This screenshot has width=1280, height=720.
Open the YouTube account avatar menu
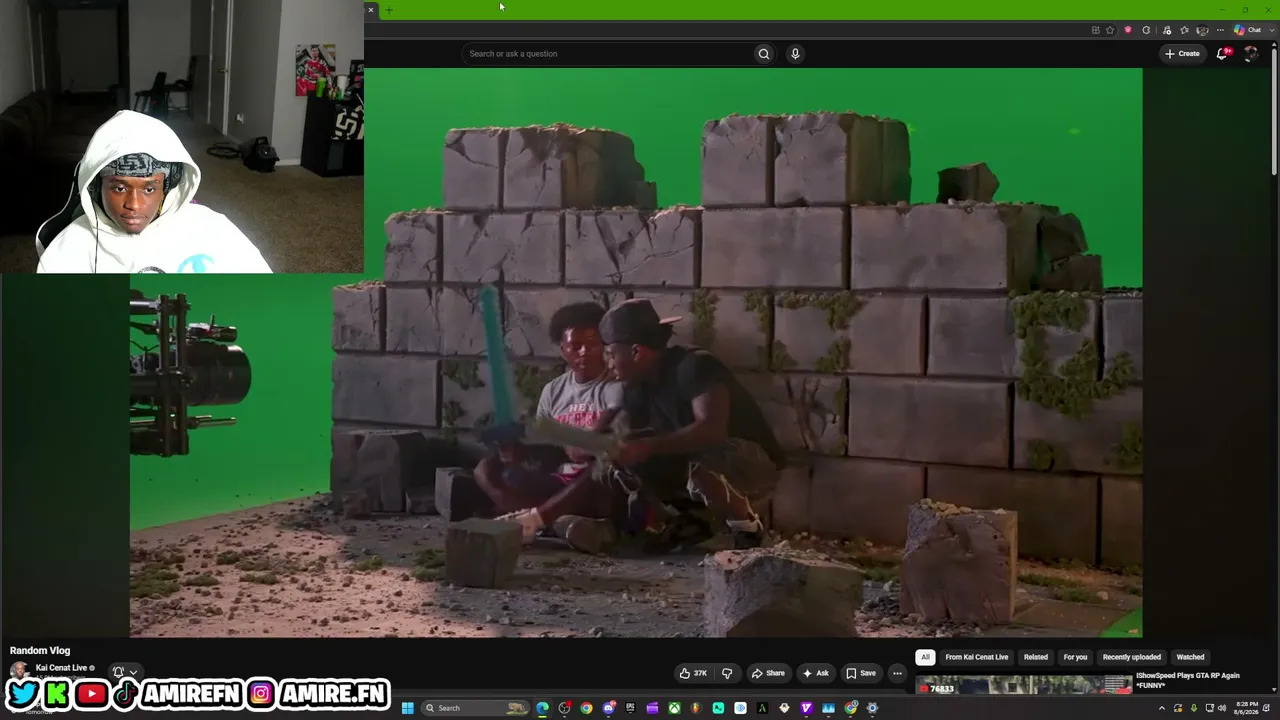click(1250, 54)
